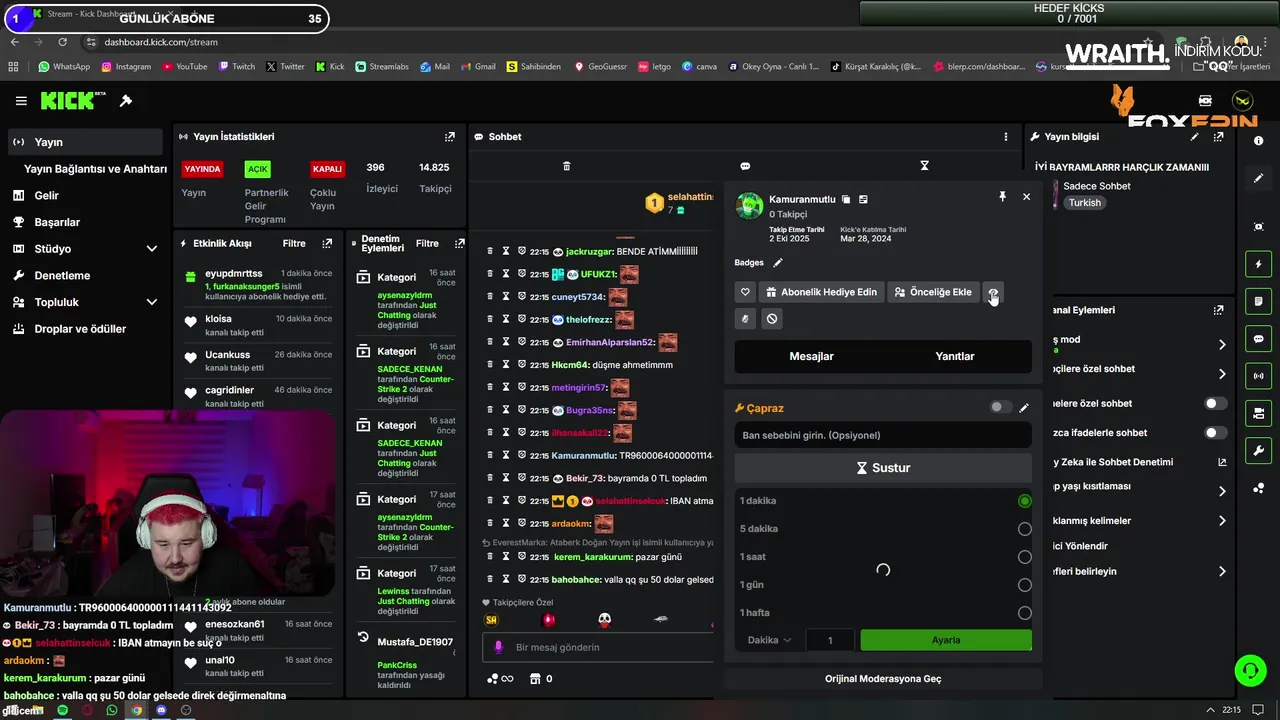Viewport: 1280px width, 720px height.
Task: Open the Sohbet panel three-dot menu
Action: pos(1006,137)
